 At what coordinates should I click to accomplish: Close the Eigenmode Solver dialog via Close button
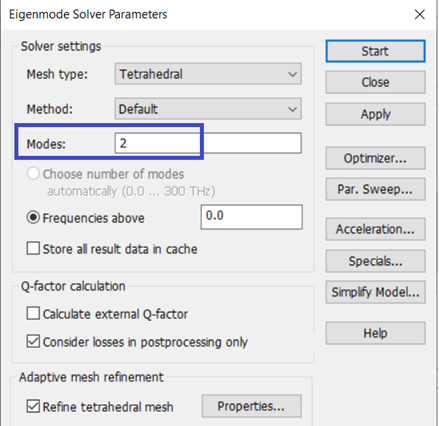(375, 82)
